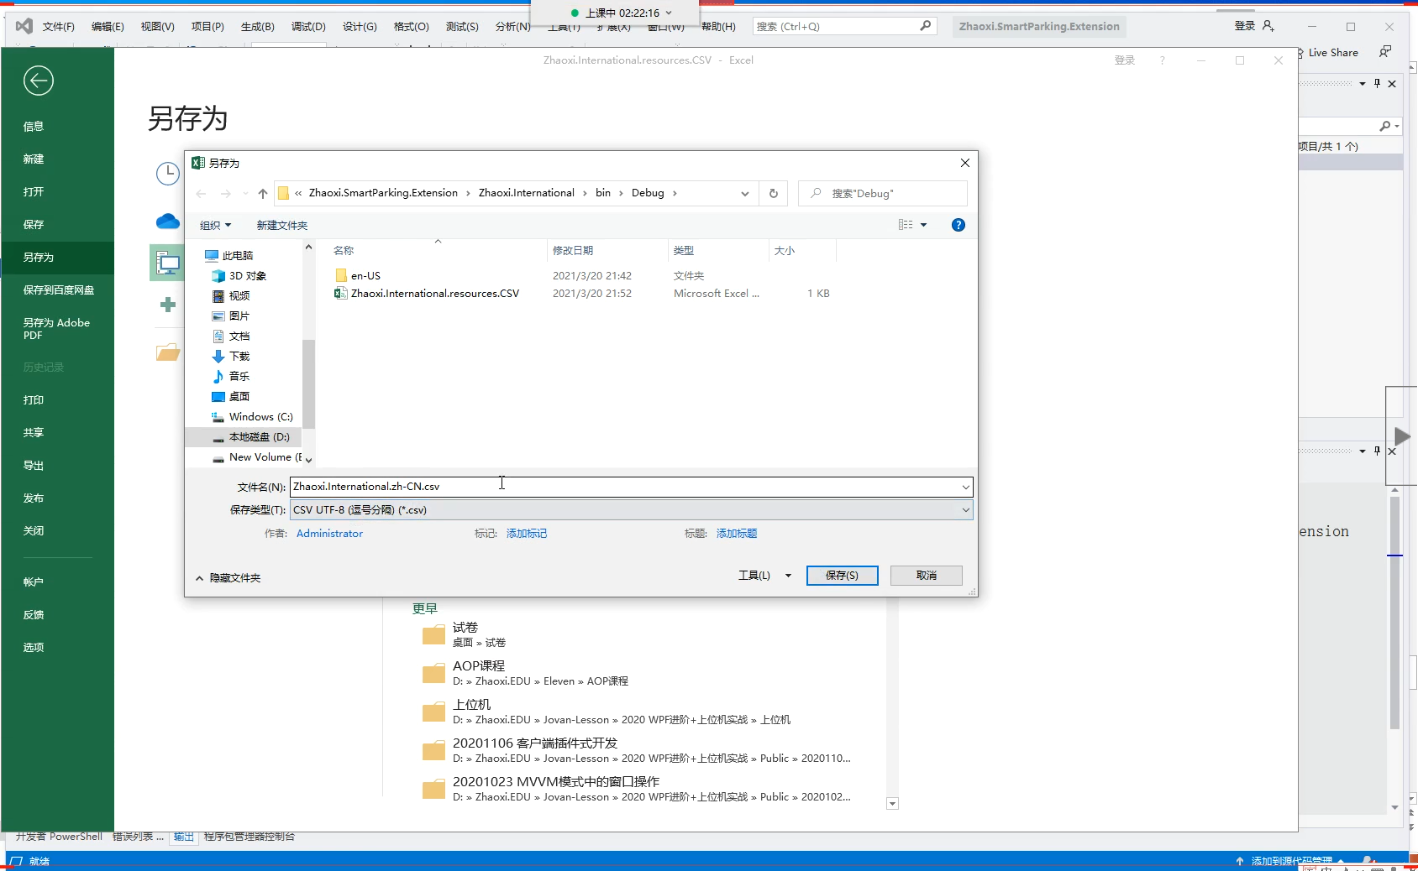Select the en-US folder
Screen dimensions: 1418x871
pyautogui.click(x=365, y=276)
